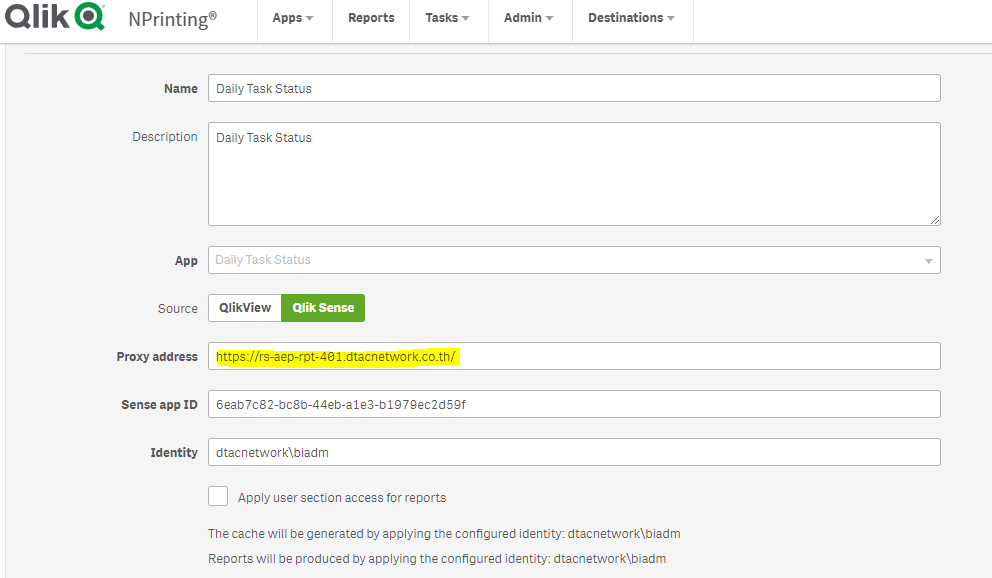992x578 pixels.
Task: Grab the Description resize handle
Action: (935, 220)
